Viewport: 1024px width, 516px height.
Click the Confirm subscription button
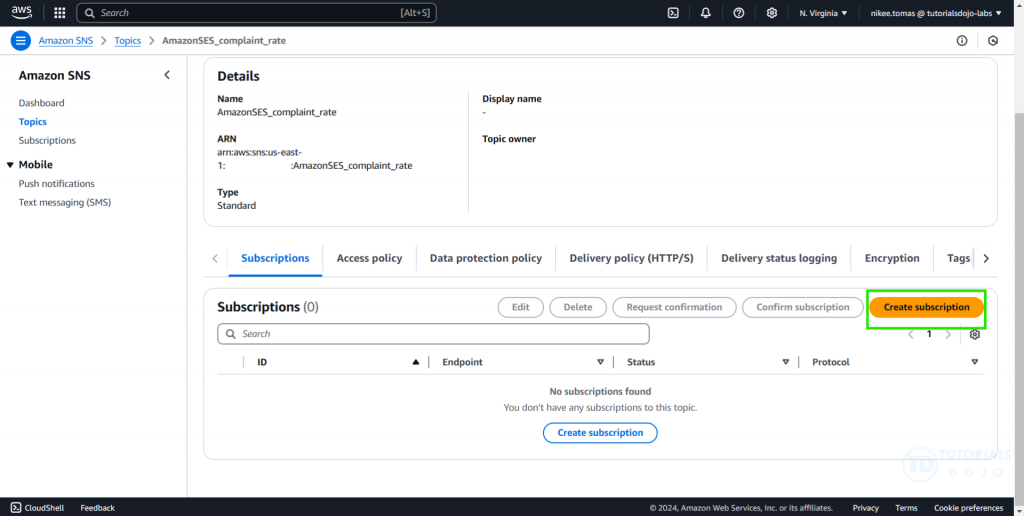click(803, 307)
